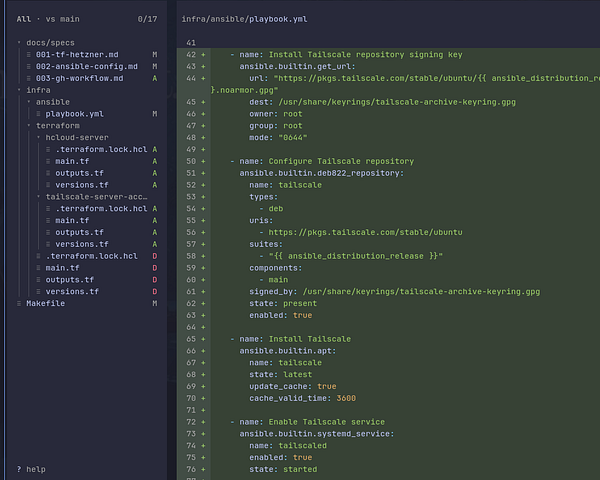Click the 'mode: "0644"' line
The image size is (600, 480).
point(278,137)
